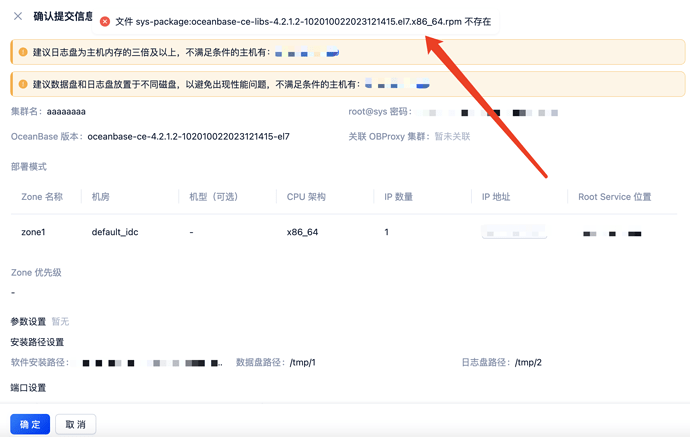The image size is (690, 437).
Task: Click the IP count value 1 in zone1 row
Action: (x=386, y=232)
